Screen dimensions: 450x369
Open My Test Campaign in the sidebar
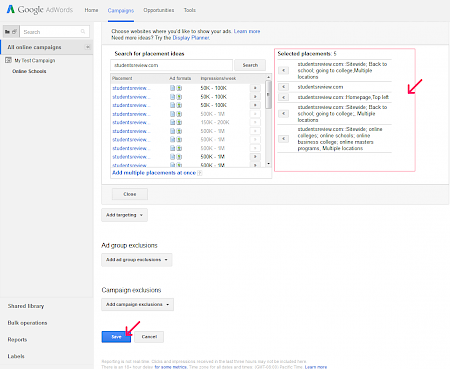tap(35, 60)
